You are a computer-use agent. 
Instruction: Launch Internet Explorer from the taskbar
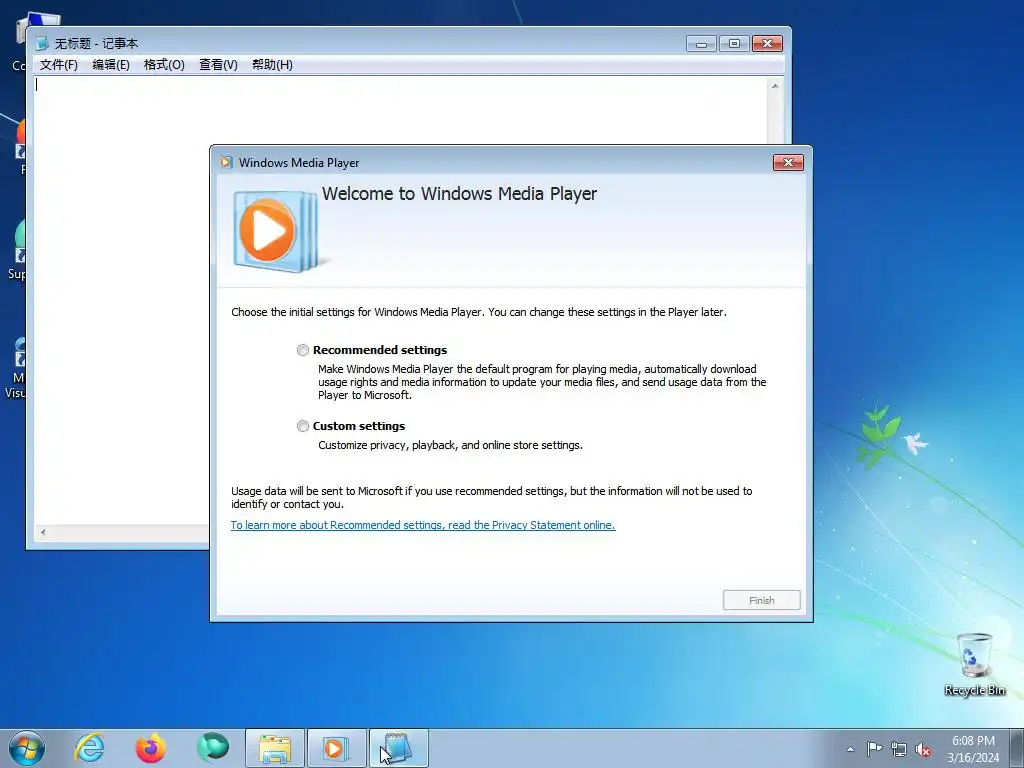coord(89,748)
